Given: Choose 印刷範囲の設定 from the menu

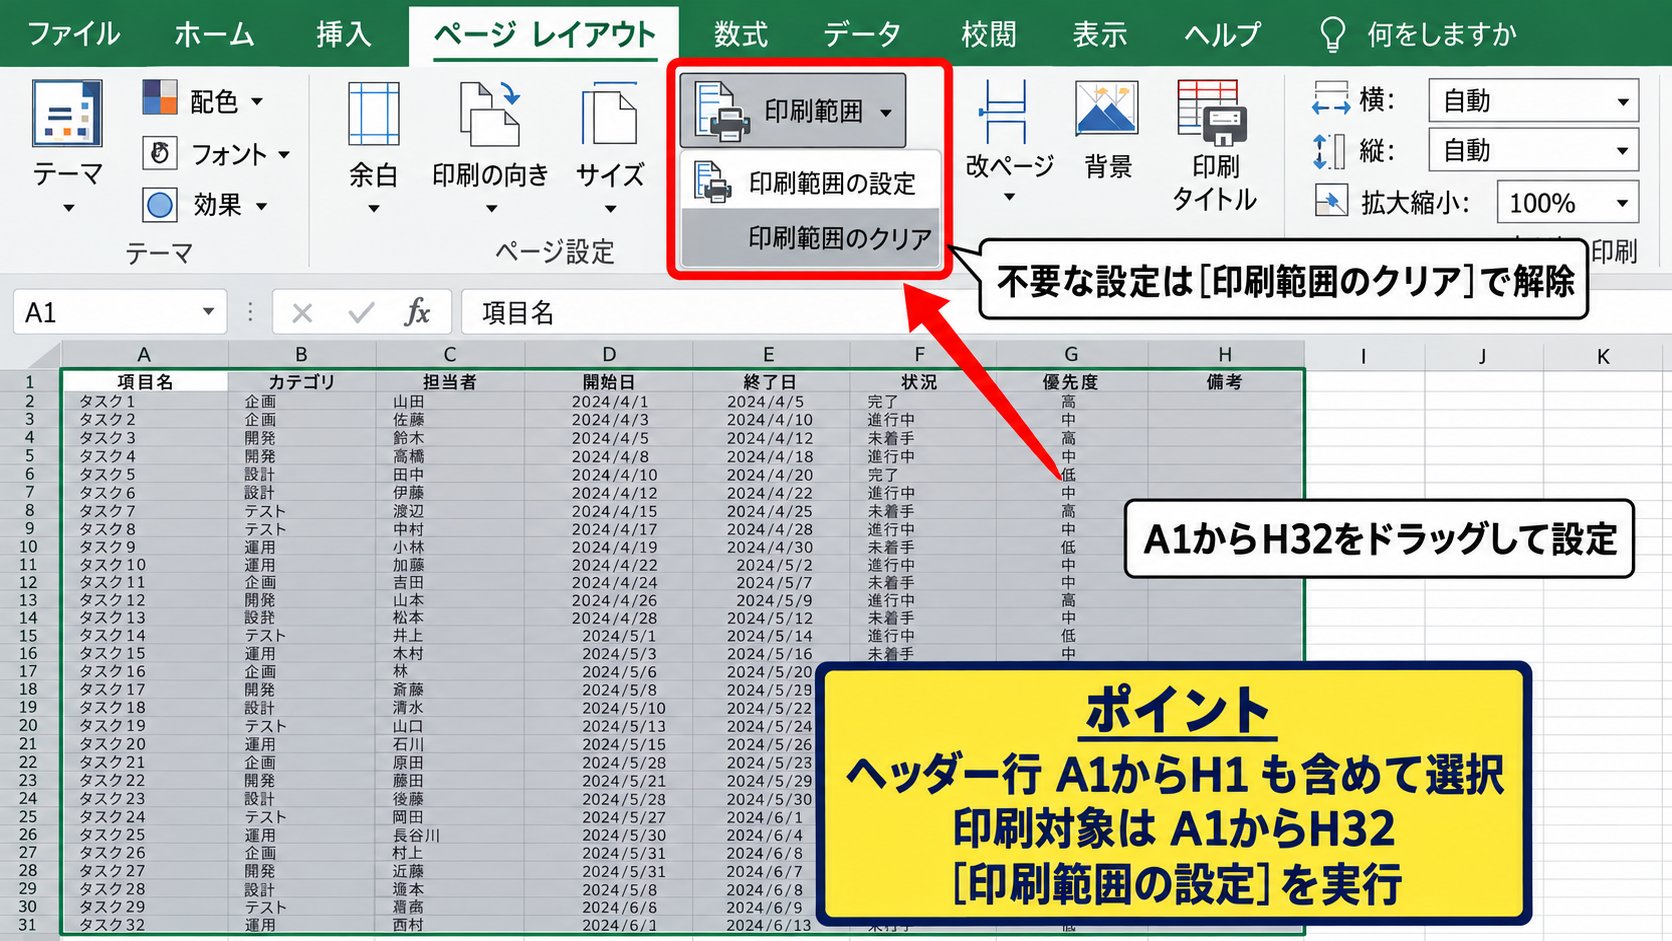Looking at the screenshot, I should [x=810, y=183].
